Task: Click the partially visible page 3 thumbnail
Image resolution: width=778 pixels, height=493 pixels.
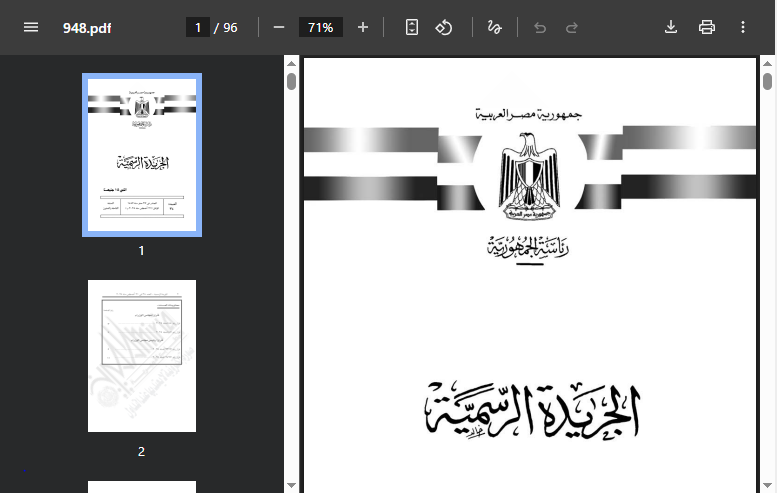Action: pos(142,487)
